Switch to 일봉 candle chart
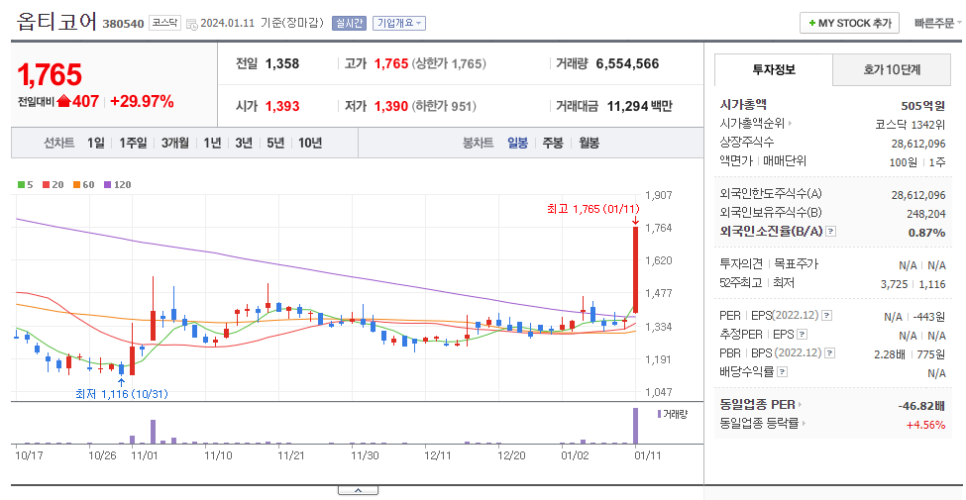Screen dimensions: 966x500 click(x=518, y=143)
